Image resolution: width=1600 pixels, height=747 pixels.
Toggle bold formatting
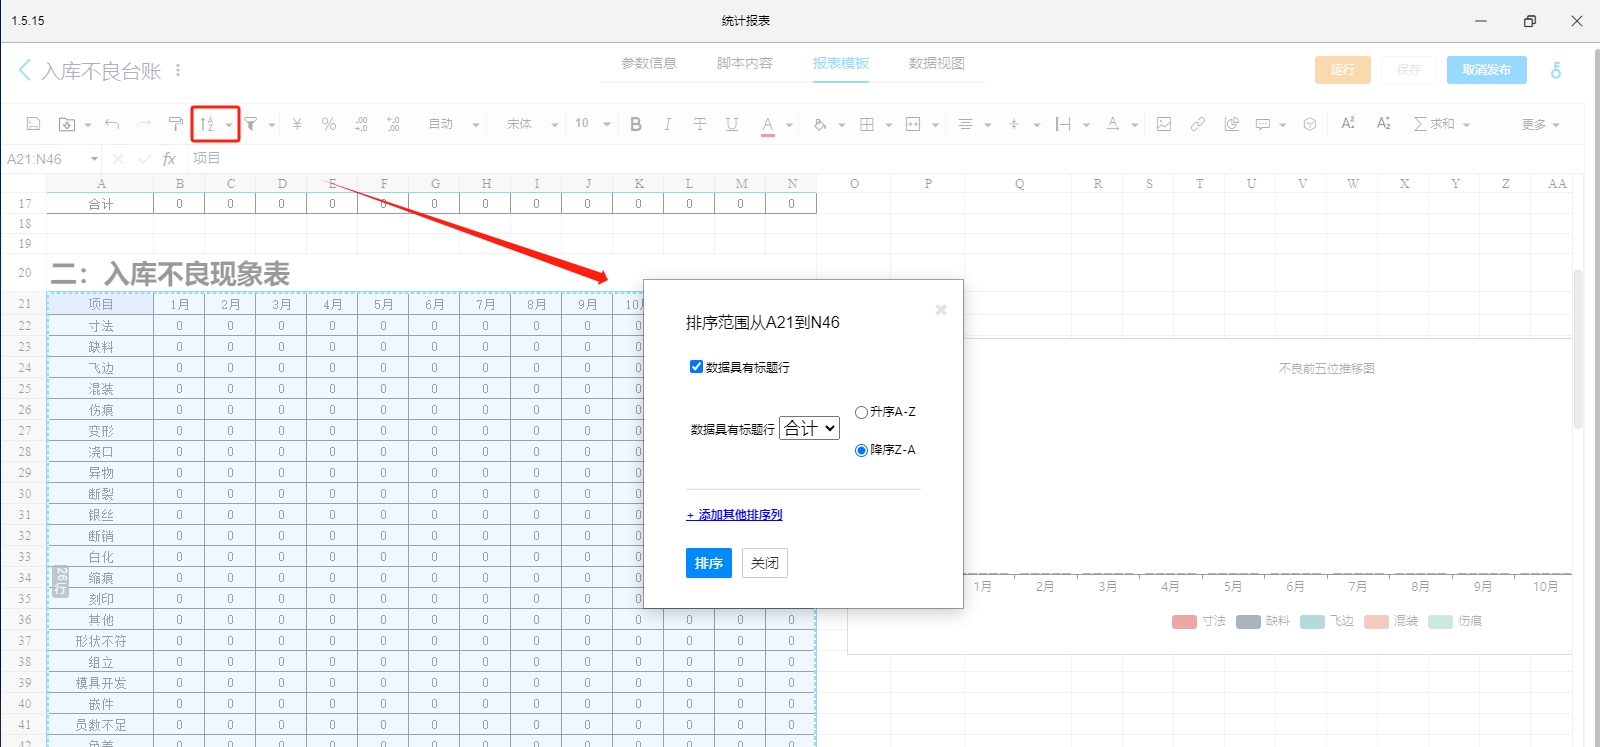[636, 124]
